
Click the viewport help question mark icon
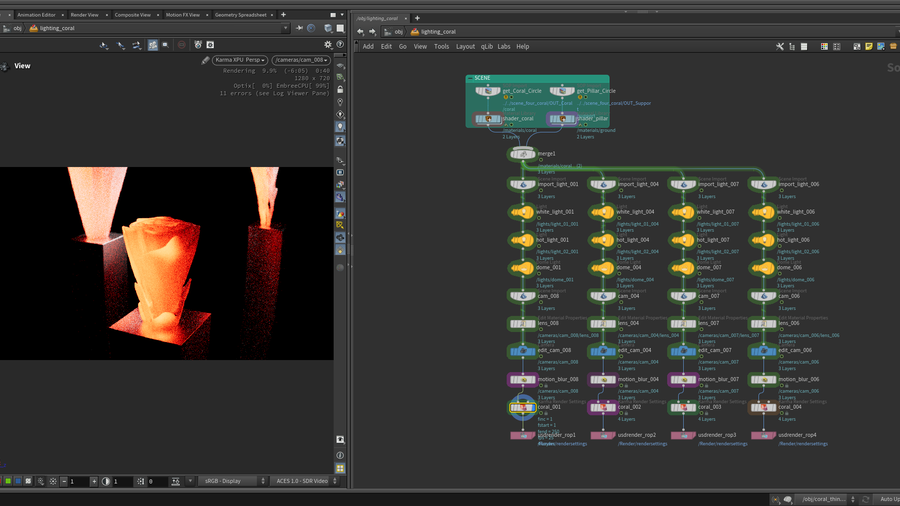pos(340,45)
